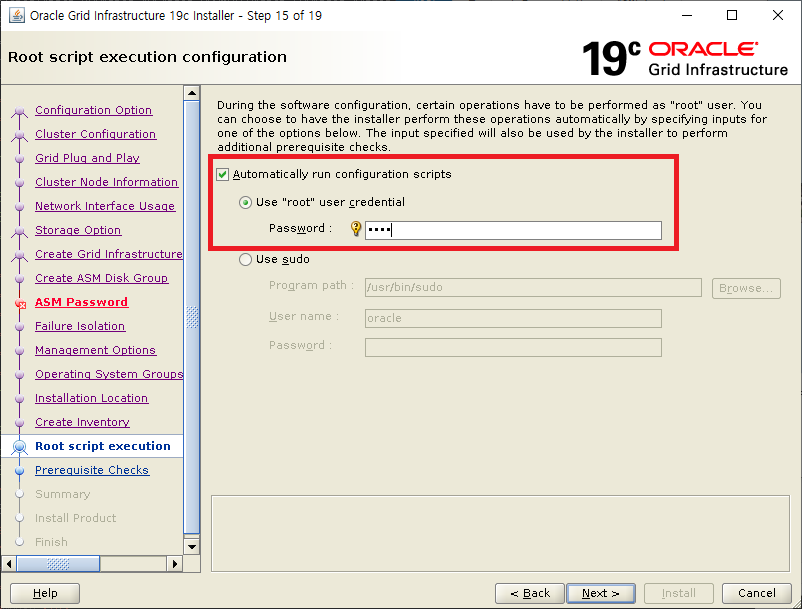Click the sudo Password field
The image size is (802, 609).
pyautogui.click(x=513, y=347)
